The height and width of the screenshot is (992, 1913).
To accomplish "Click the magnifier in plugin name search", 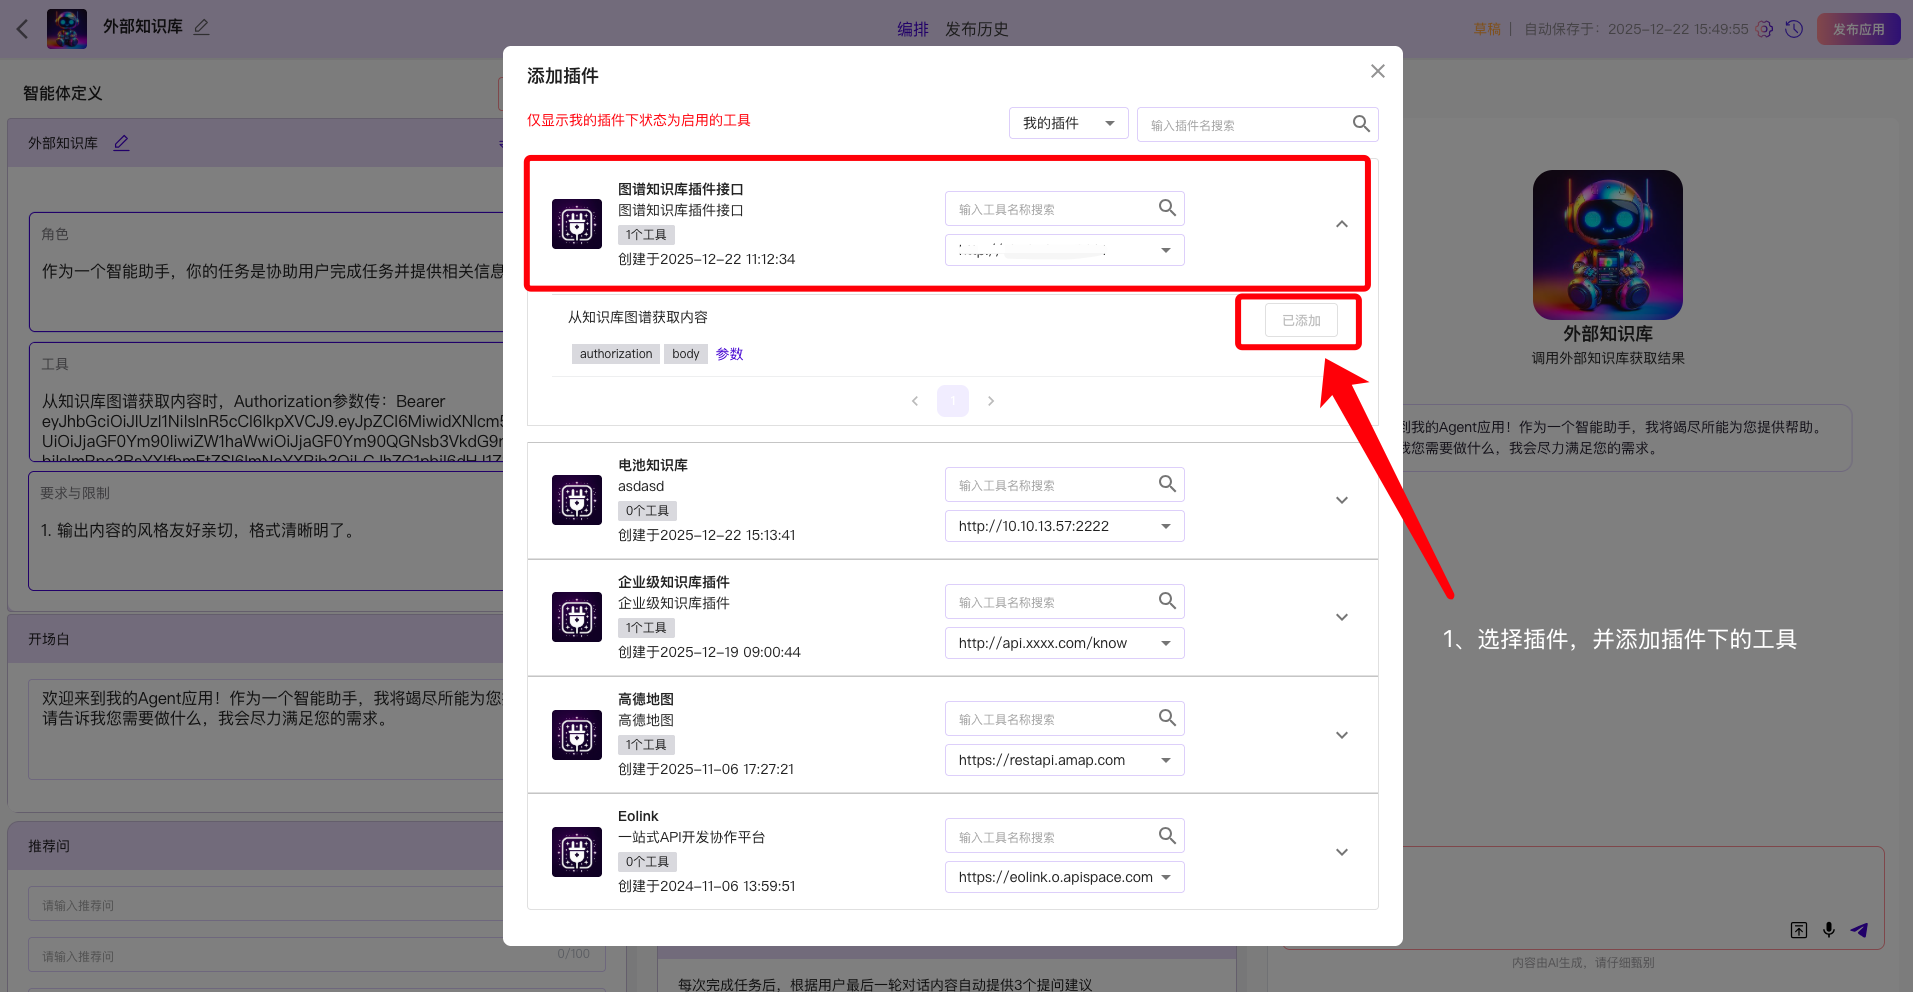I will point(1361,124).
